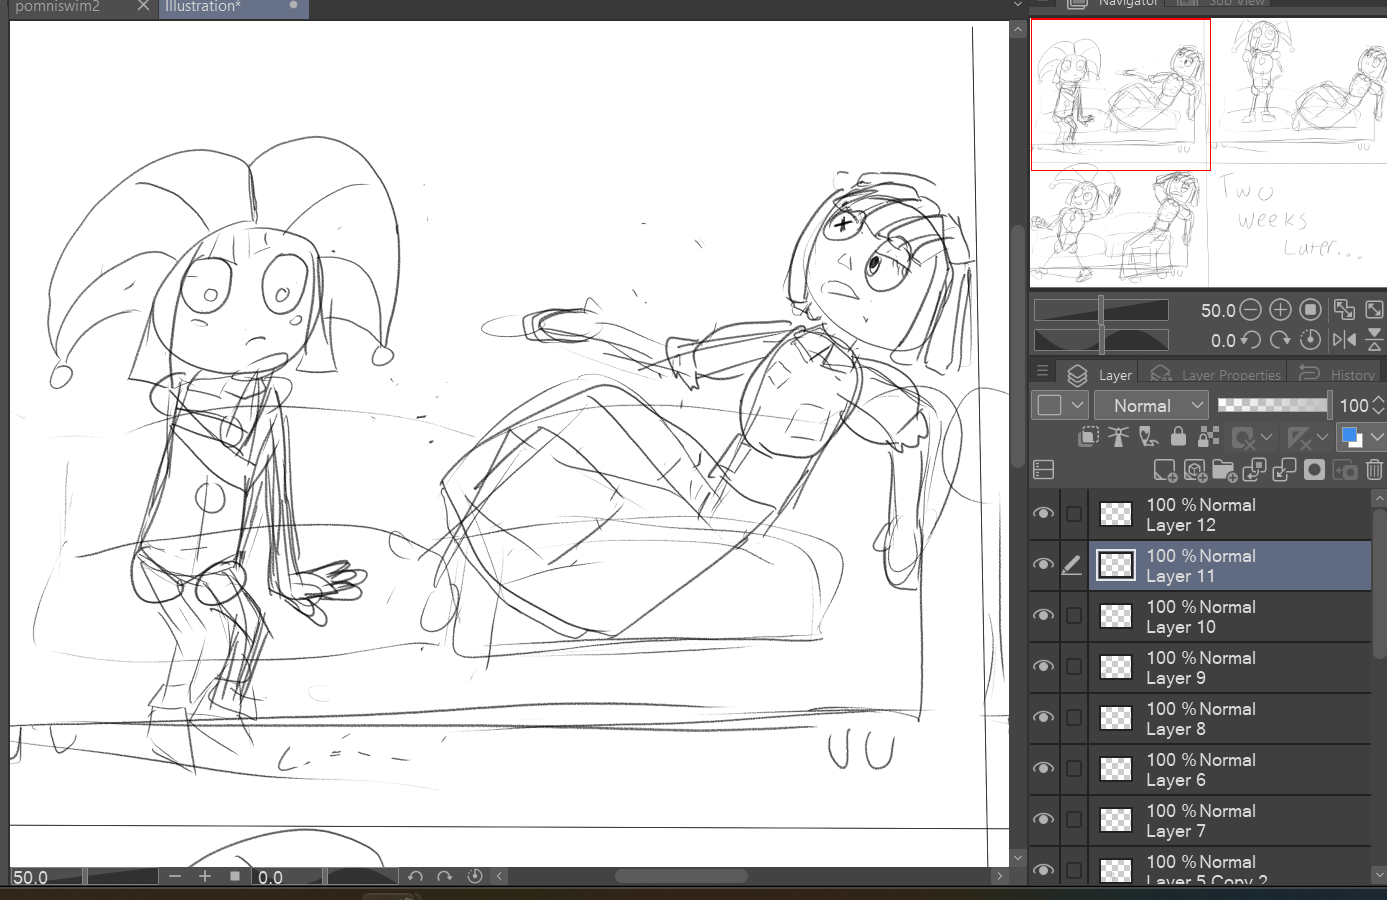Transfer drawing to the lower layer
Viewport: 1387px width, 900px height.
(1254, 470)
